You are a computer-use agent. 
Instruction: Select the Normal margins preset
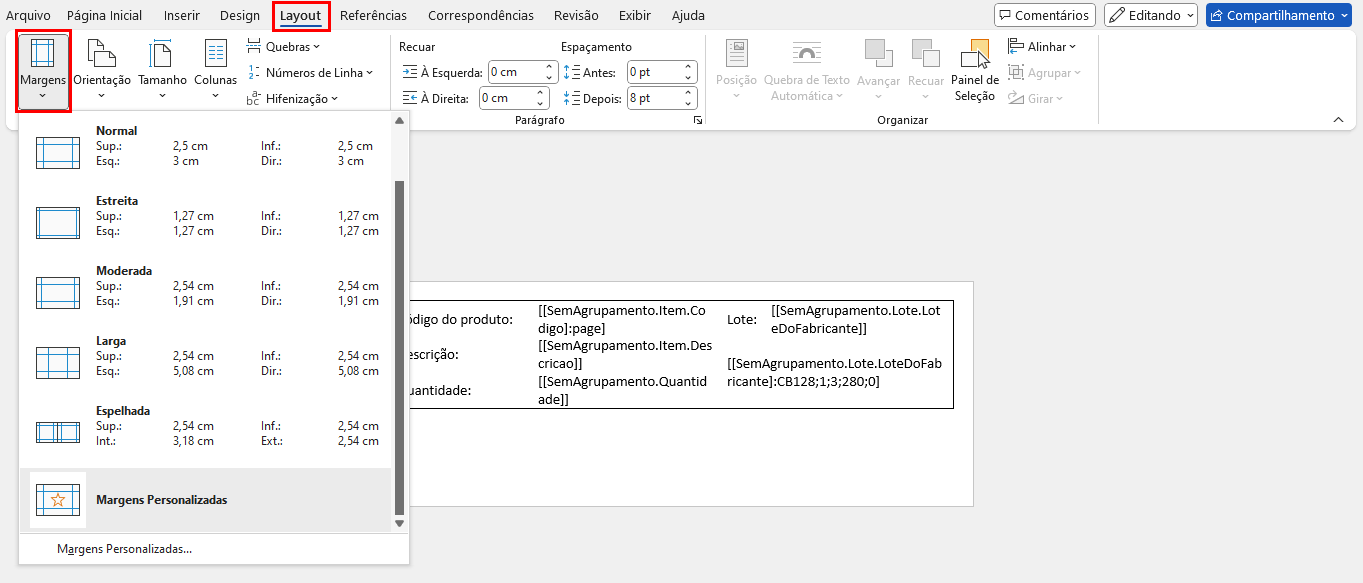point(205,146)
